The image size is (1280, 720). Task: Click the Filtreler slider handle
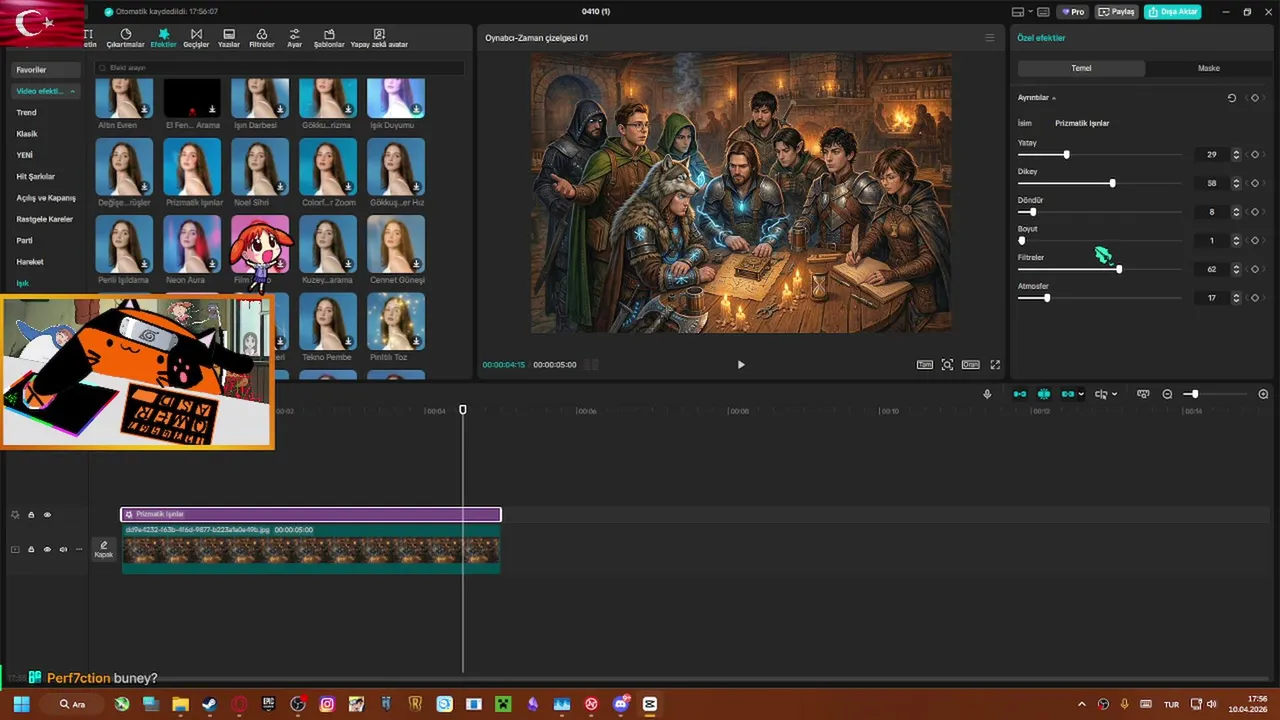click(1119, 269)
